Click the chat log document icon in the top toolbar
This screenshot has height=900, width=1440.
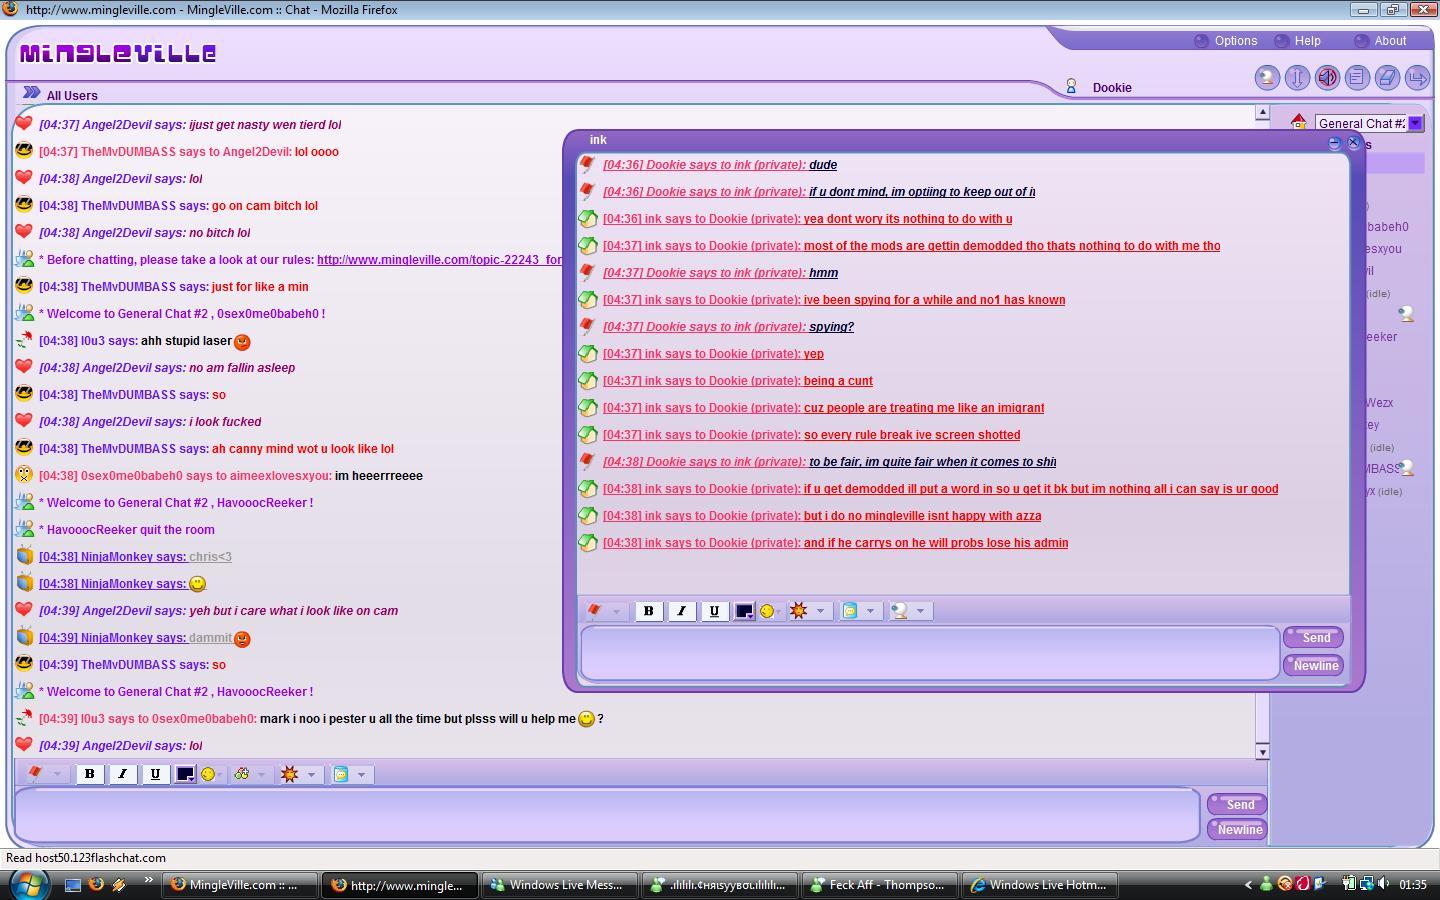tap(1357, 78)
